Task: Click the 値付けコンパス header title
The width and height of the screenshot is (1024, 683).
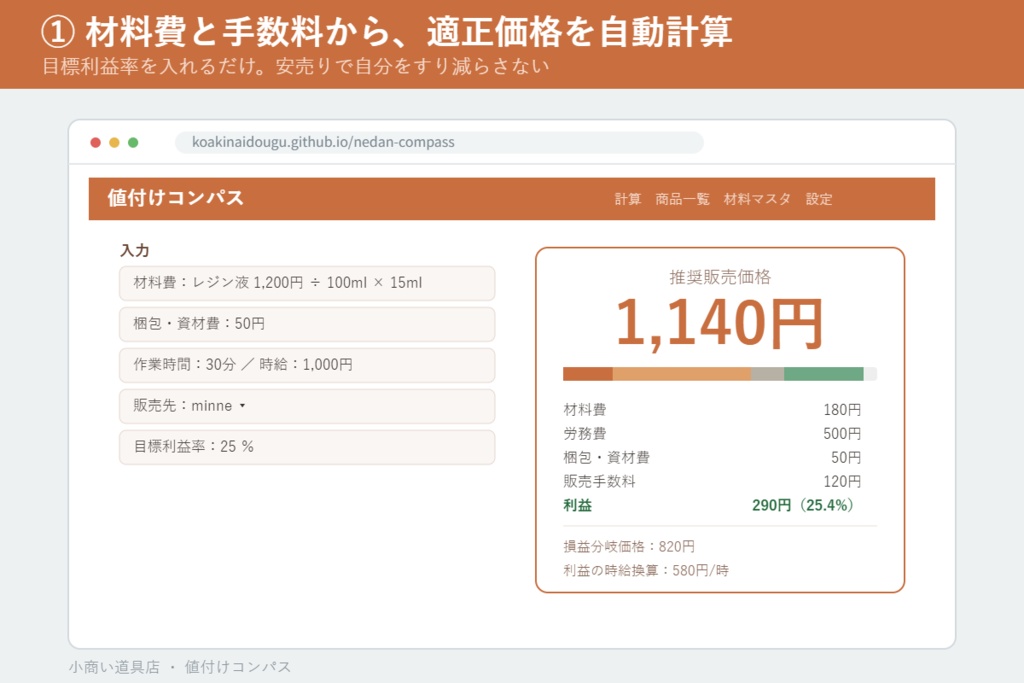Action: (x=176, y=198)
